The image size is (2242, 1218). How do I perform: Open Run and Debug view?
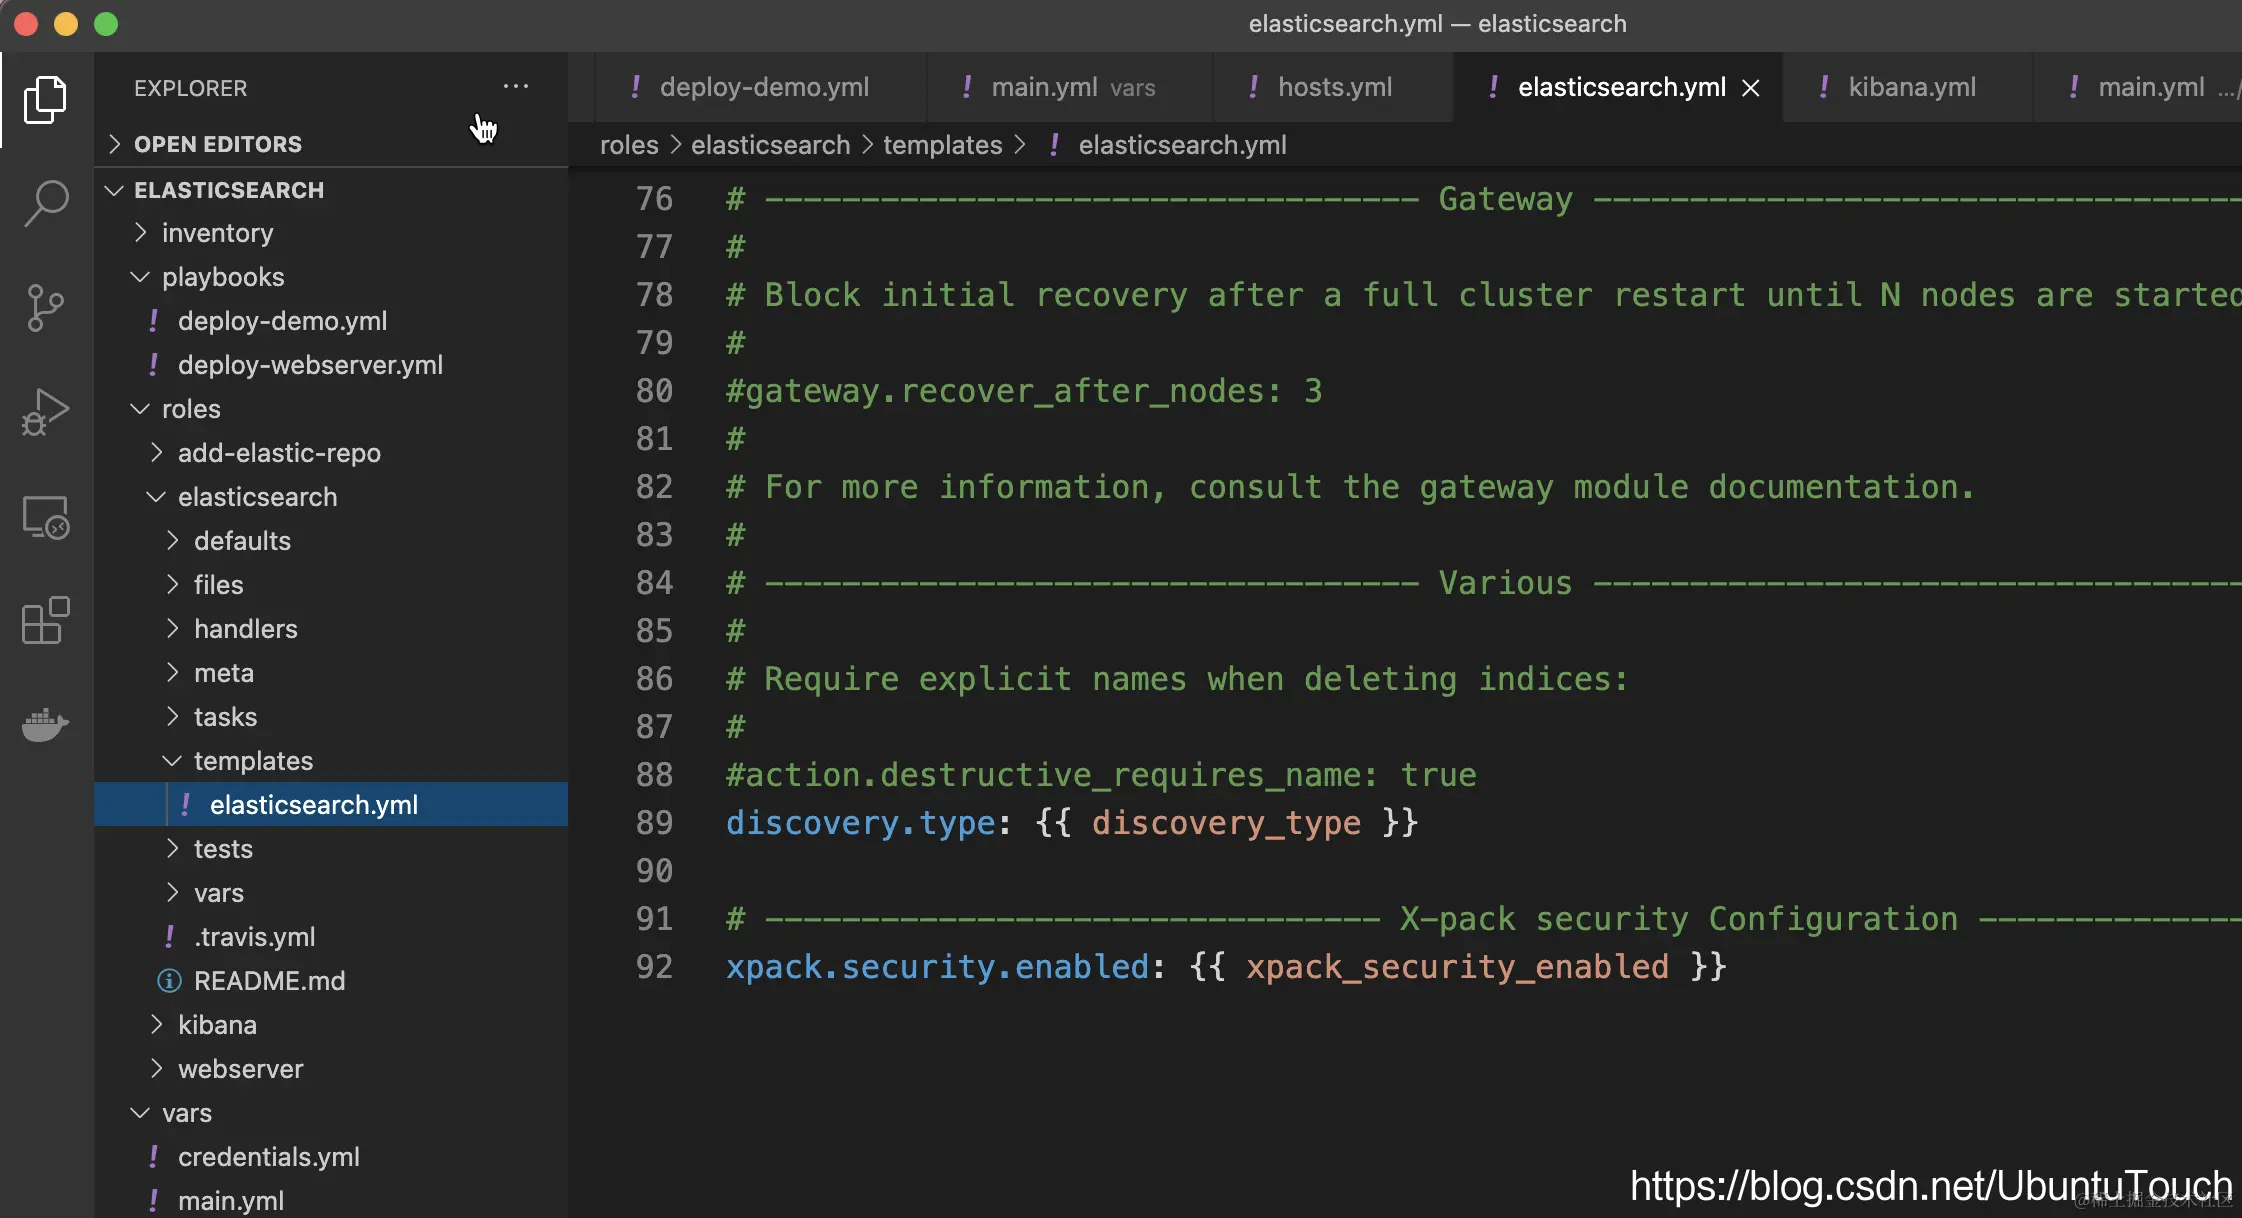(x=45, y=411)
